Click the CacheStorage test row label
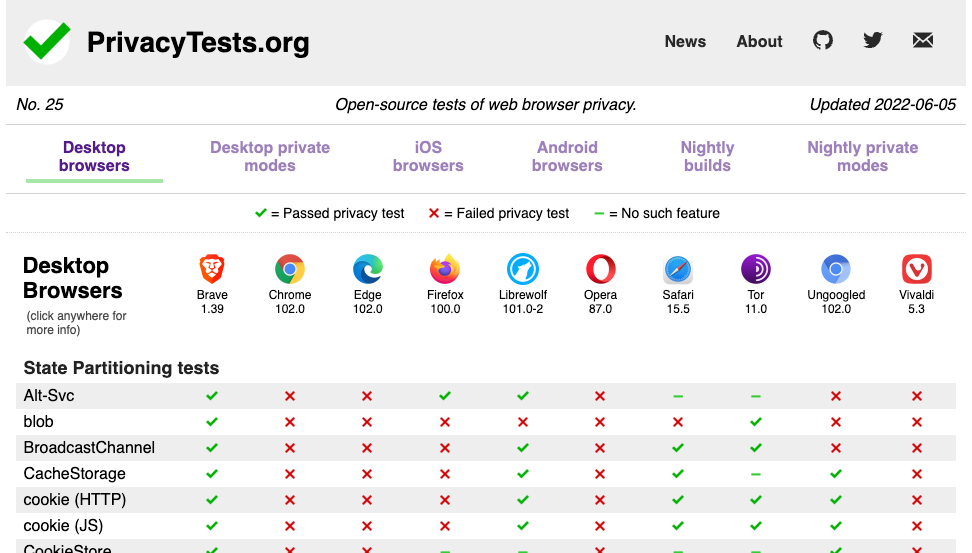 [x=74, y=474]
